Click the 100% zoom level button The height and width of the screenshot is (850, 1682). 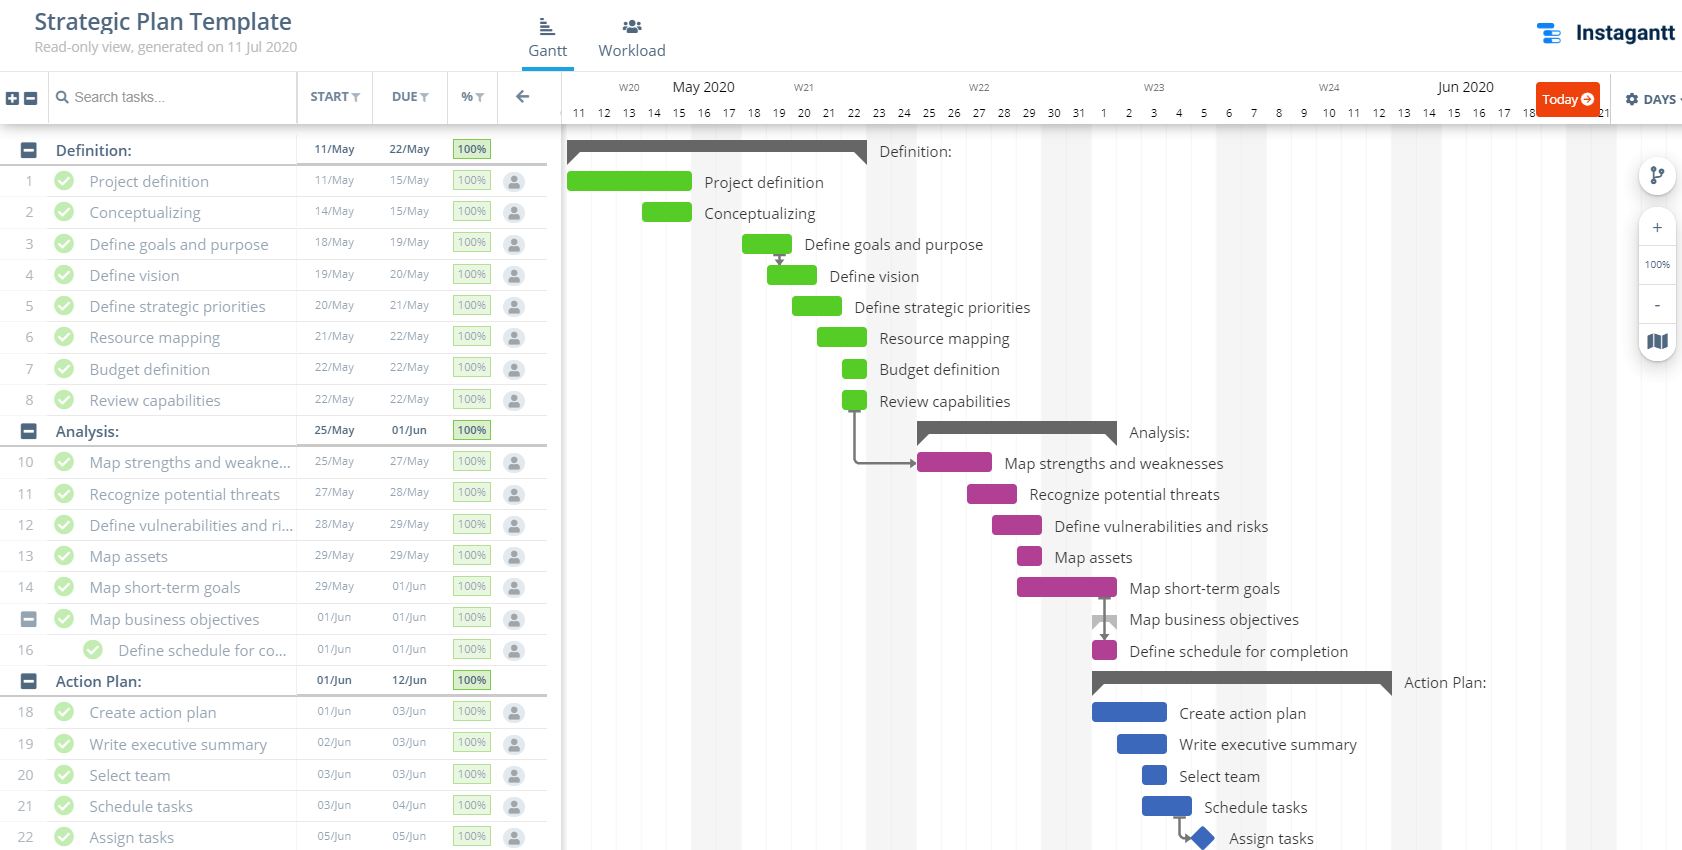point(1657,265)
